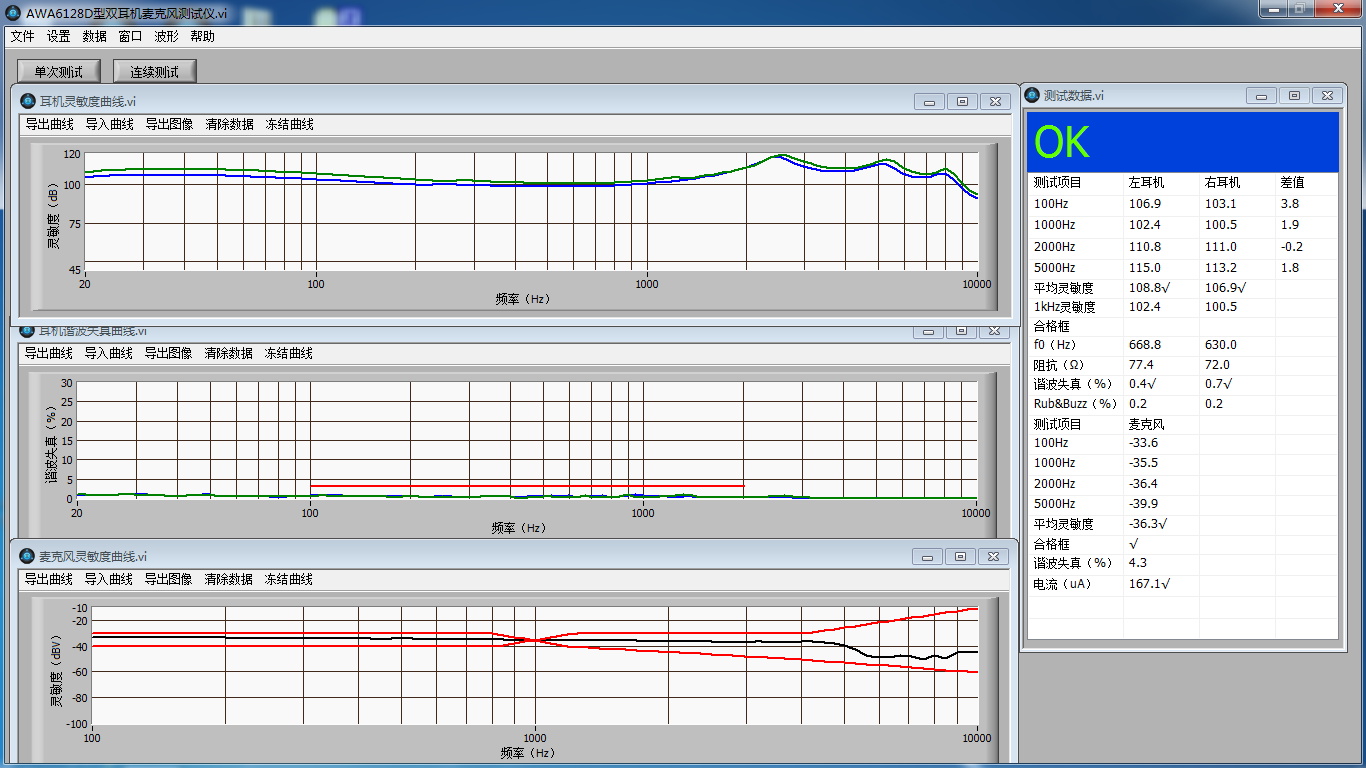The height and width of the screenshot is (768, 1366).
Task: Click 清除数据 in the harmonic distortion window
Action: [228, 353]
